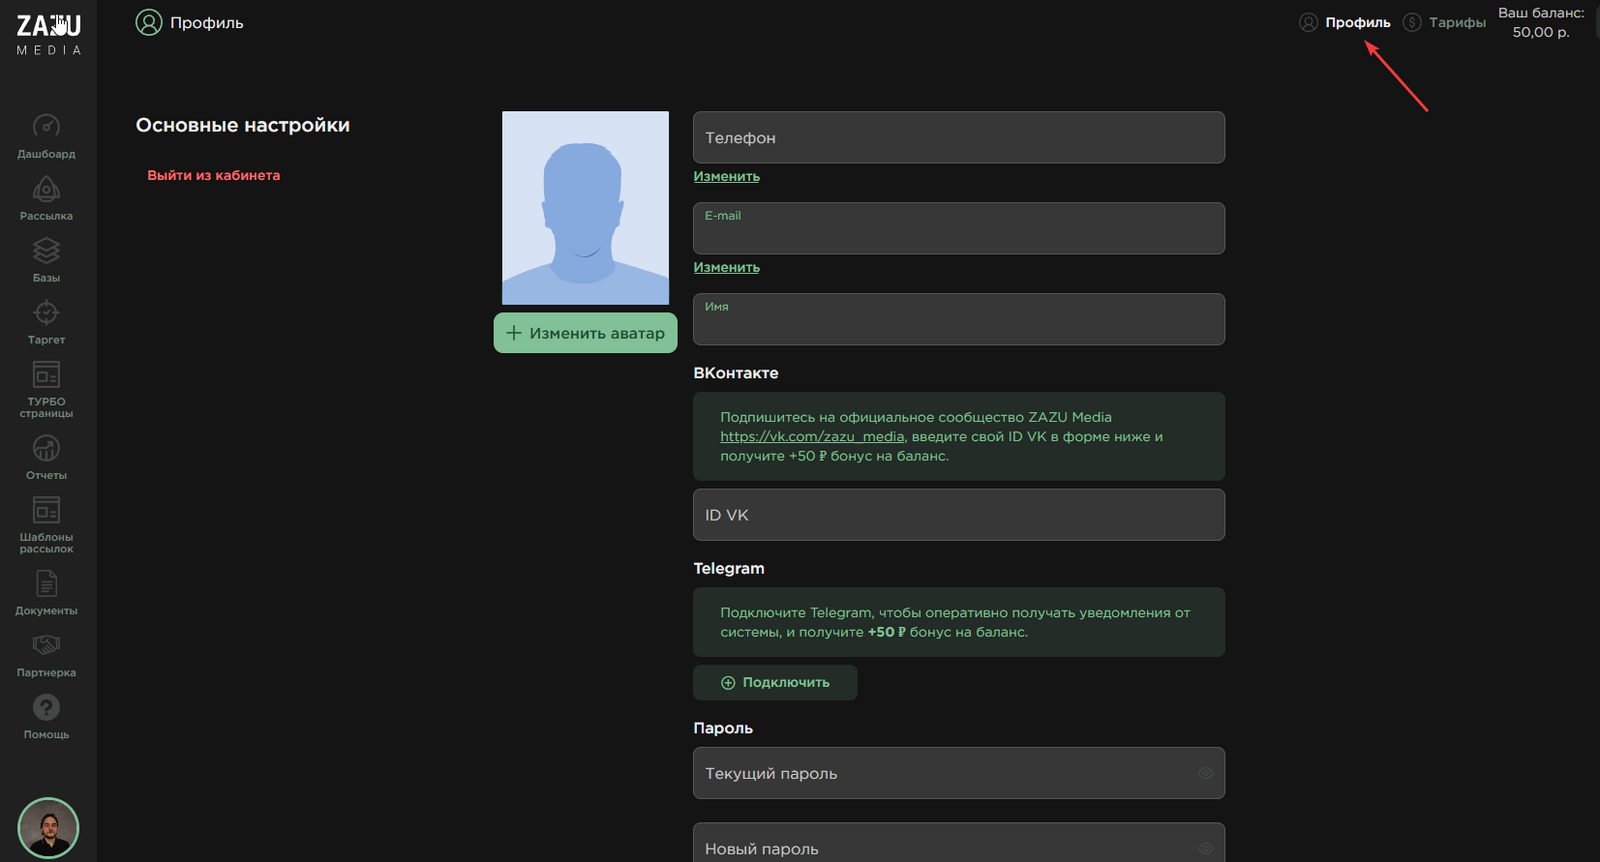The height and width of the screenshot is (862, 1600).
Task: Toggle visibility of the new password field
Action: pos(1205,848)
